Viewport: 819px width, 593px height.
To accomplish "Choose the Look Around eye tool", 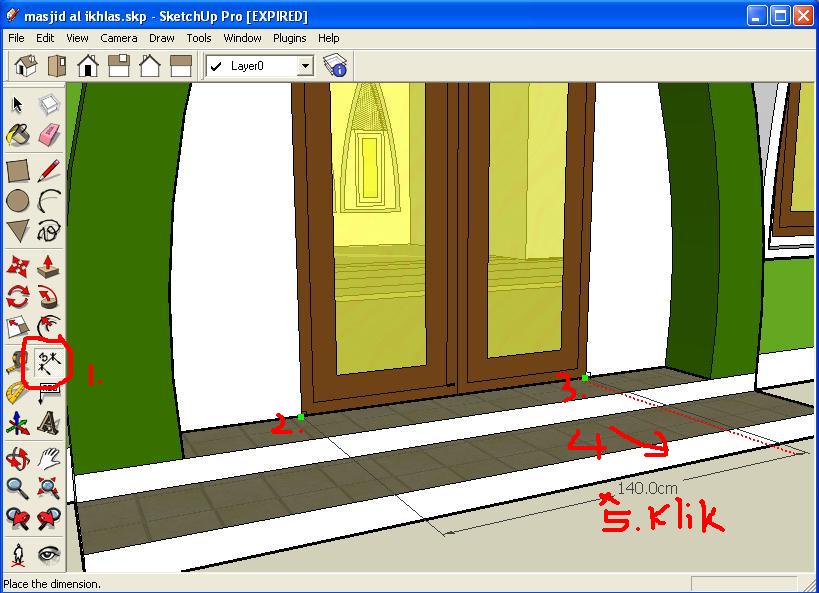I will pyautogui.click(x=49, y=555).
